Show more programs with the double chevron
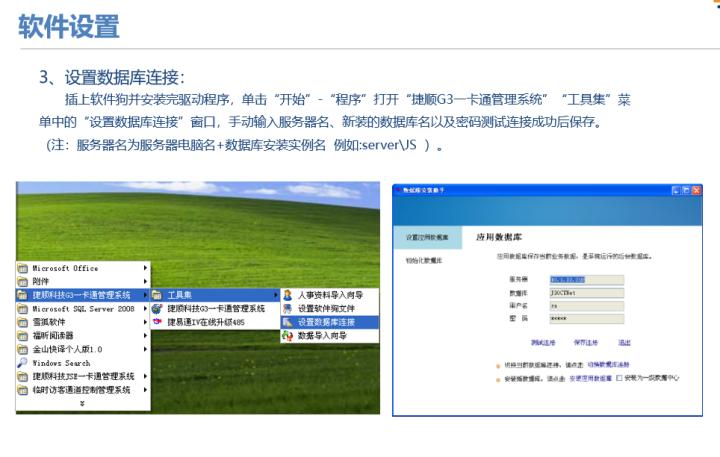 coord(82,404)
